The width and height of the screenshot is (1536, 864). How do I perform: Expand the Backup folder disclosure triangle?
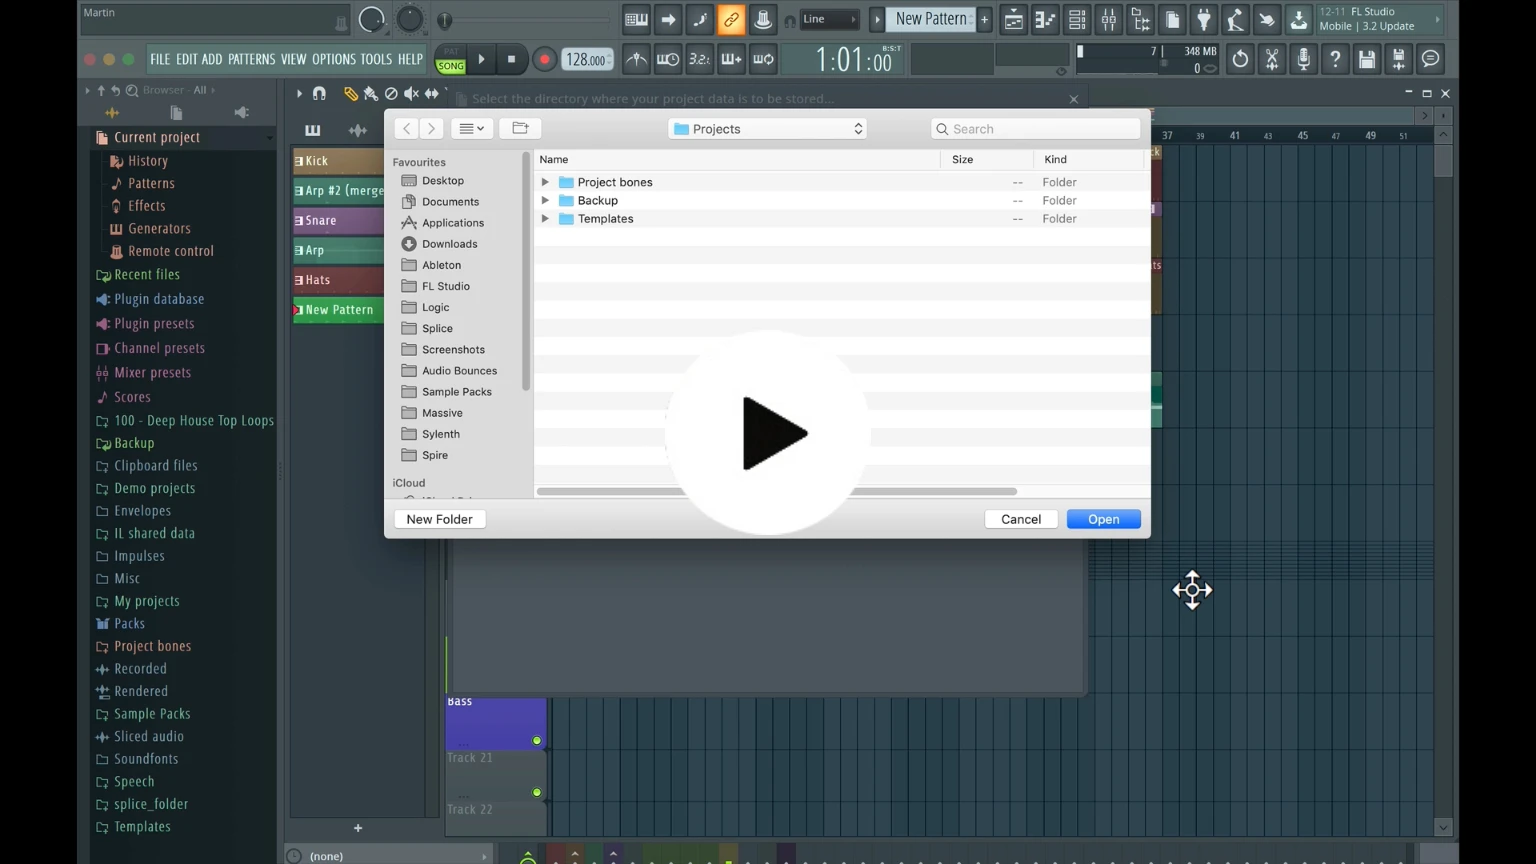545,200
